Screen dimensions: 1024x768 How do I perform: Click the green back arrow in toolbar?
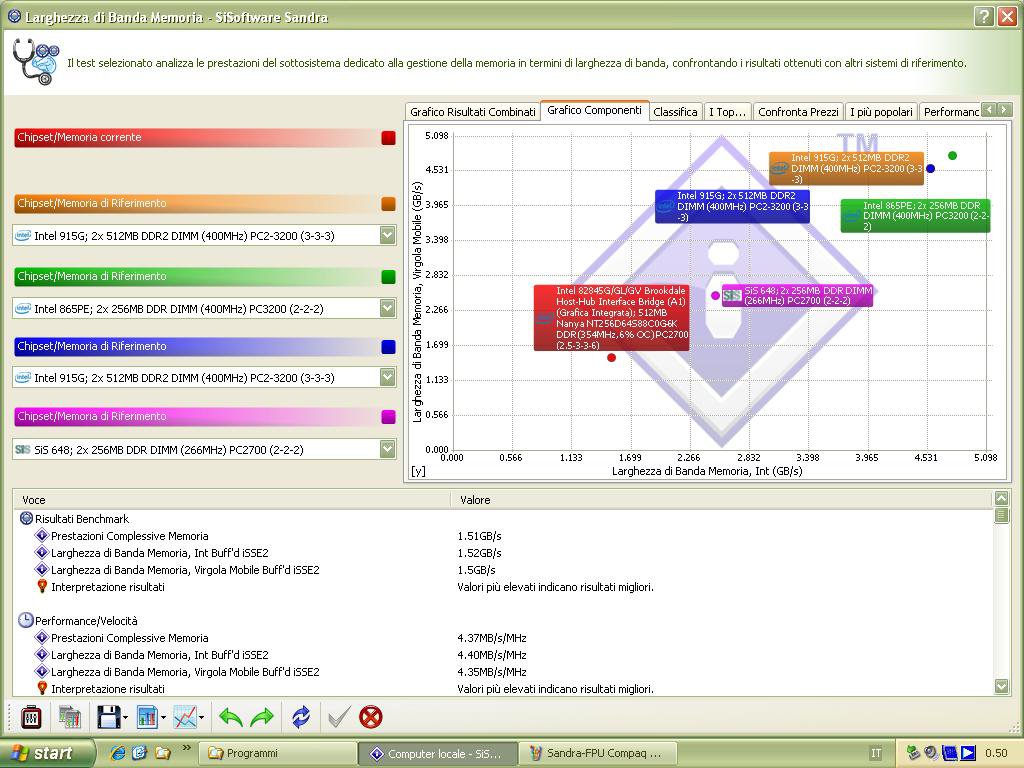click(x=231, y=717)
